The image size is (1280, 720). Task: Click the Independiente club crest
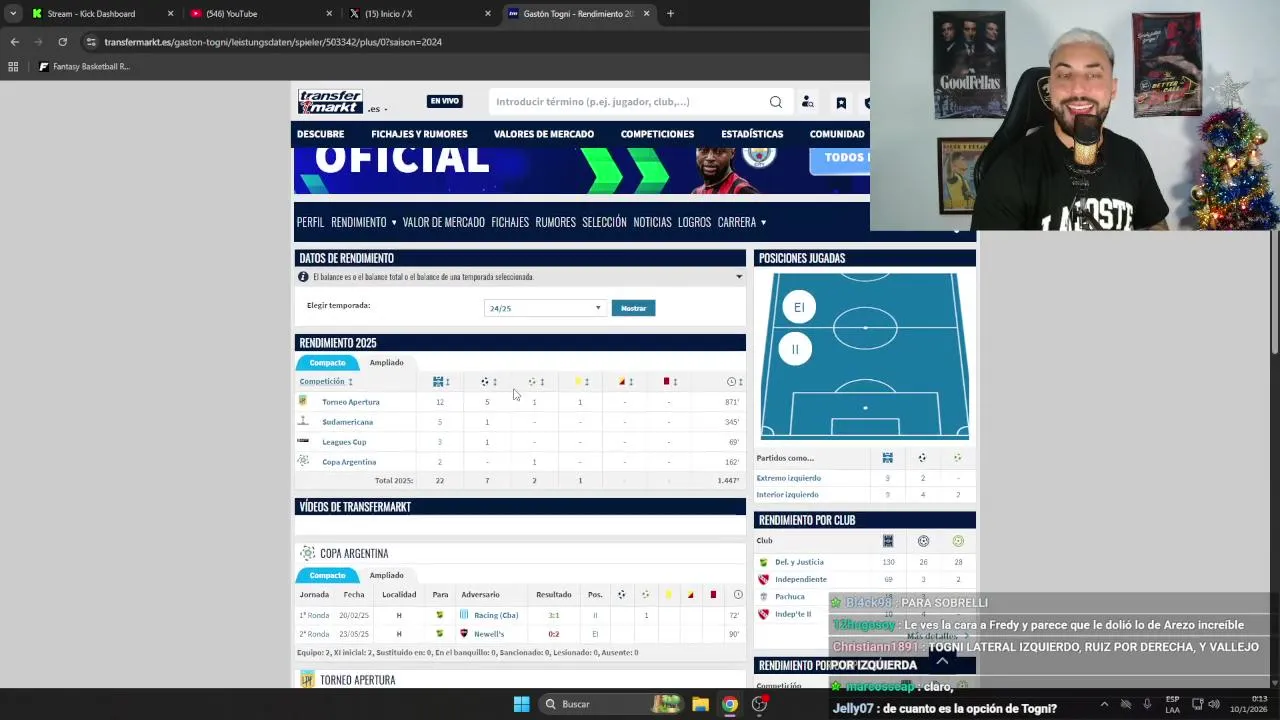point(764,579)
